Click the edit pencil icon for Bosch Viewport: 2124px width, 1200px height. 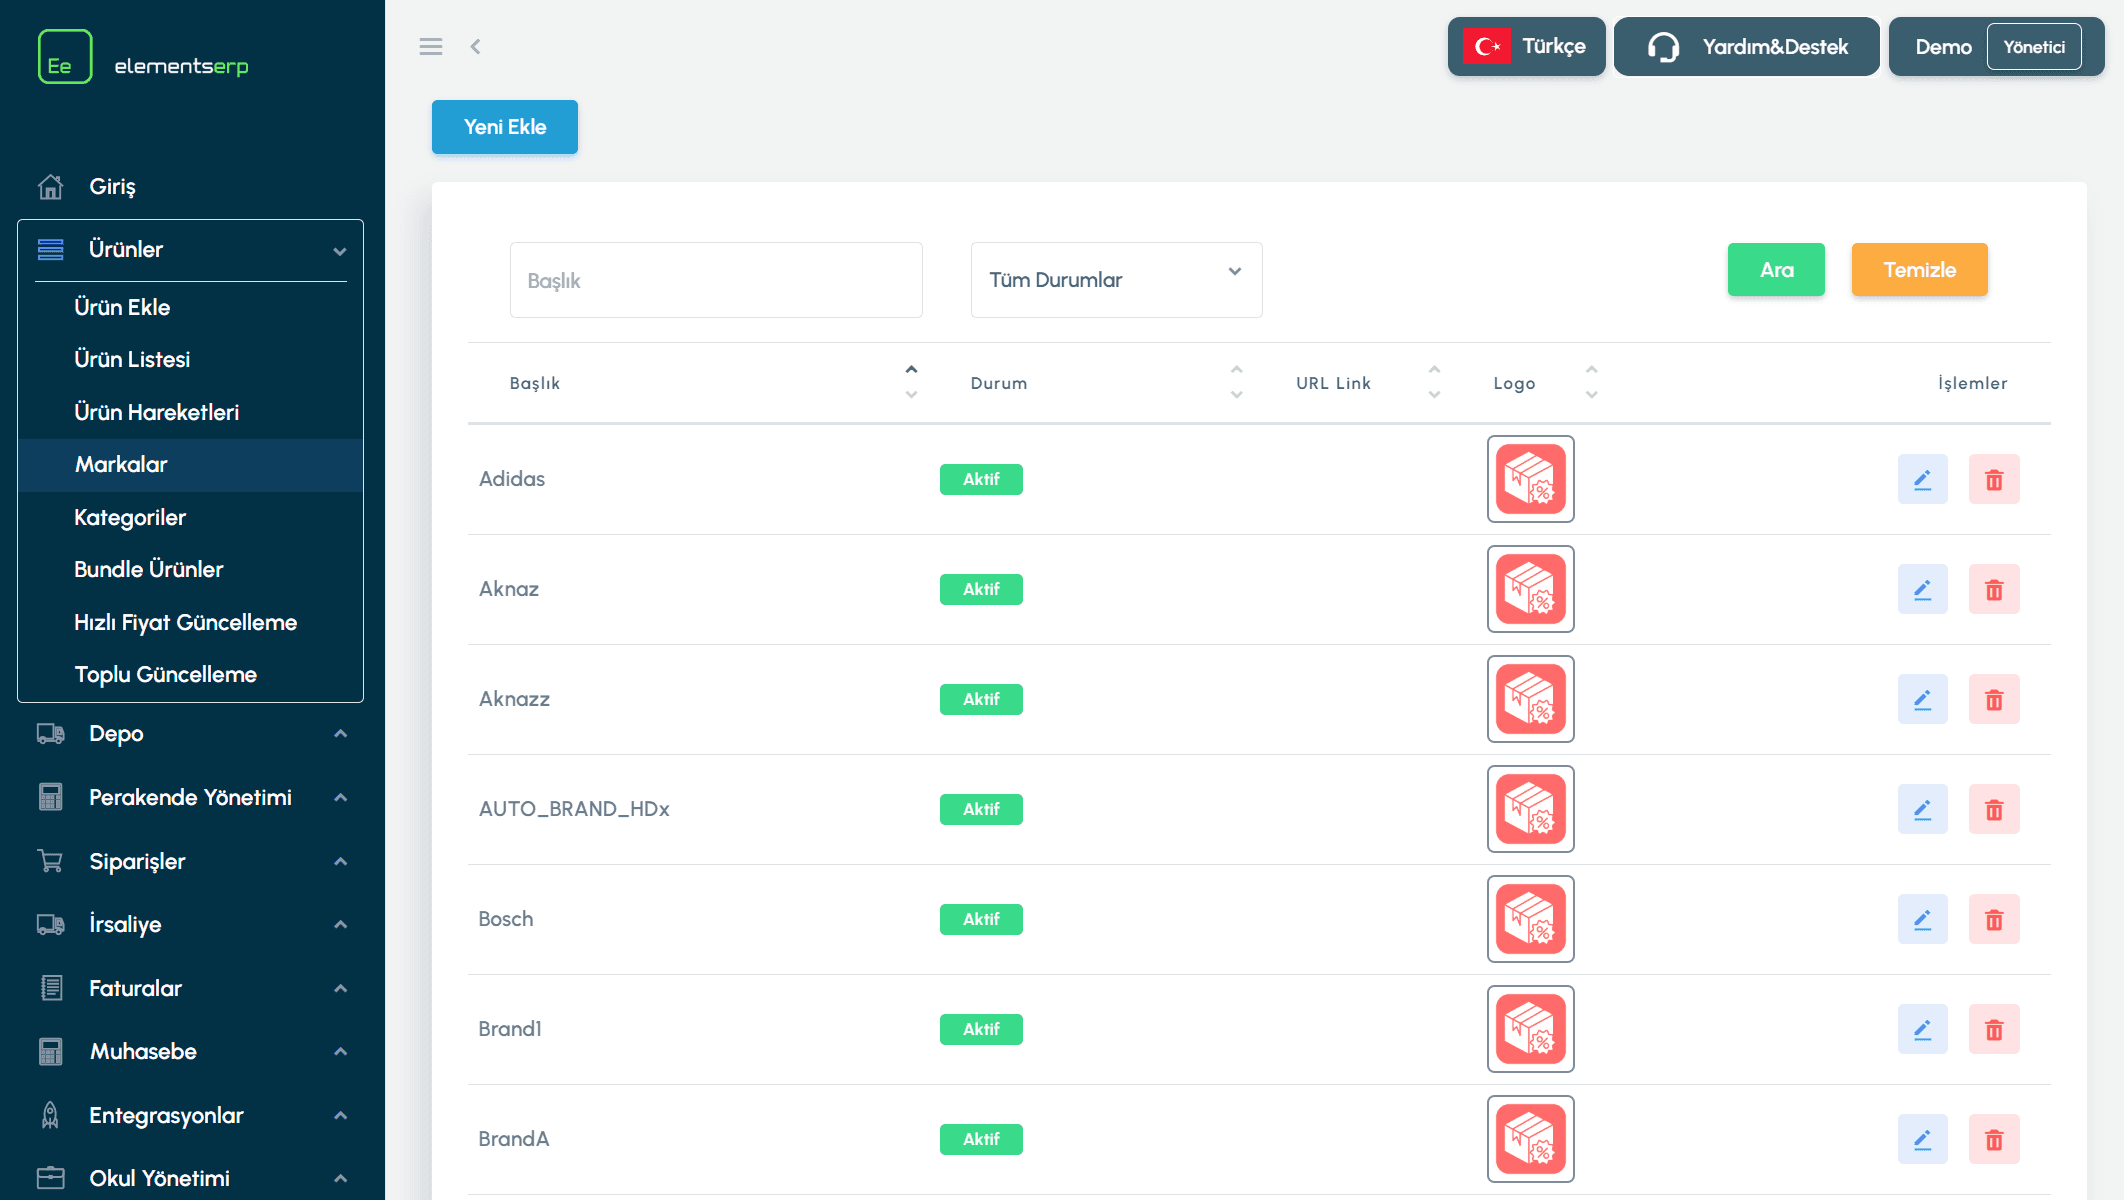[x=1922, y=920]
